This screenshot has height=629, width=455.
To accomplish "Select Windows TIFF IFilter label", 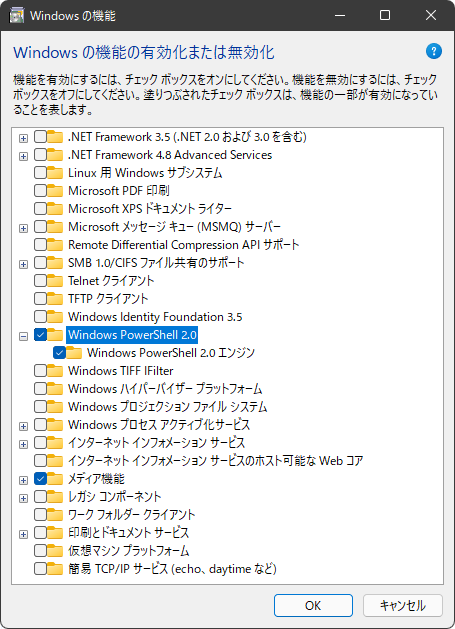I will pyautogui.click(x=121, y=371).
